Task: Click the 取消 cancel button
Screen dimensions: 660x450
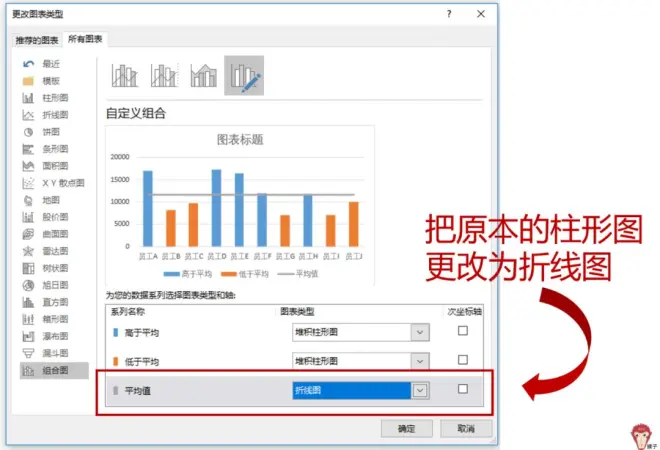Action: [466, 429]
